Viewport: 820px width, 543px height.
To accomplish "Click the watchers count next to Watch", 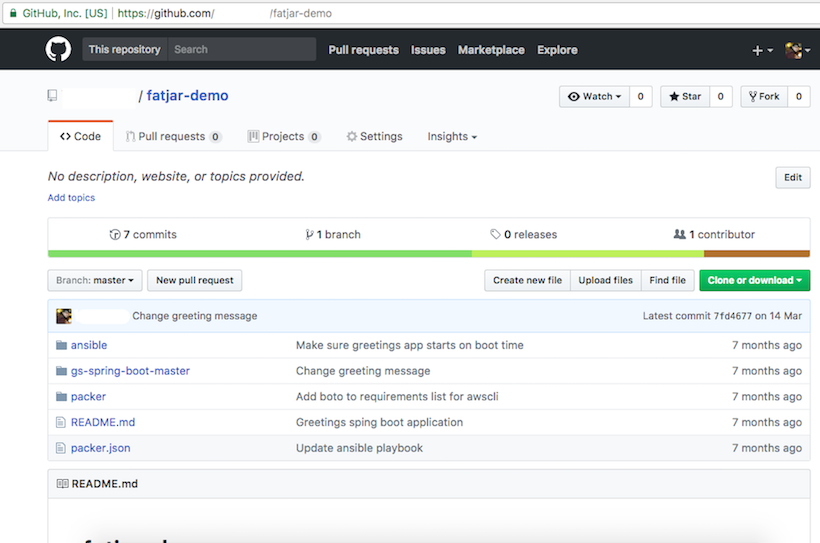I will pos(641,96).
